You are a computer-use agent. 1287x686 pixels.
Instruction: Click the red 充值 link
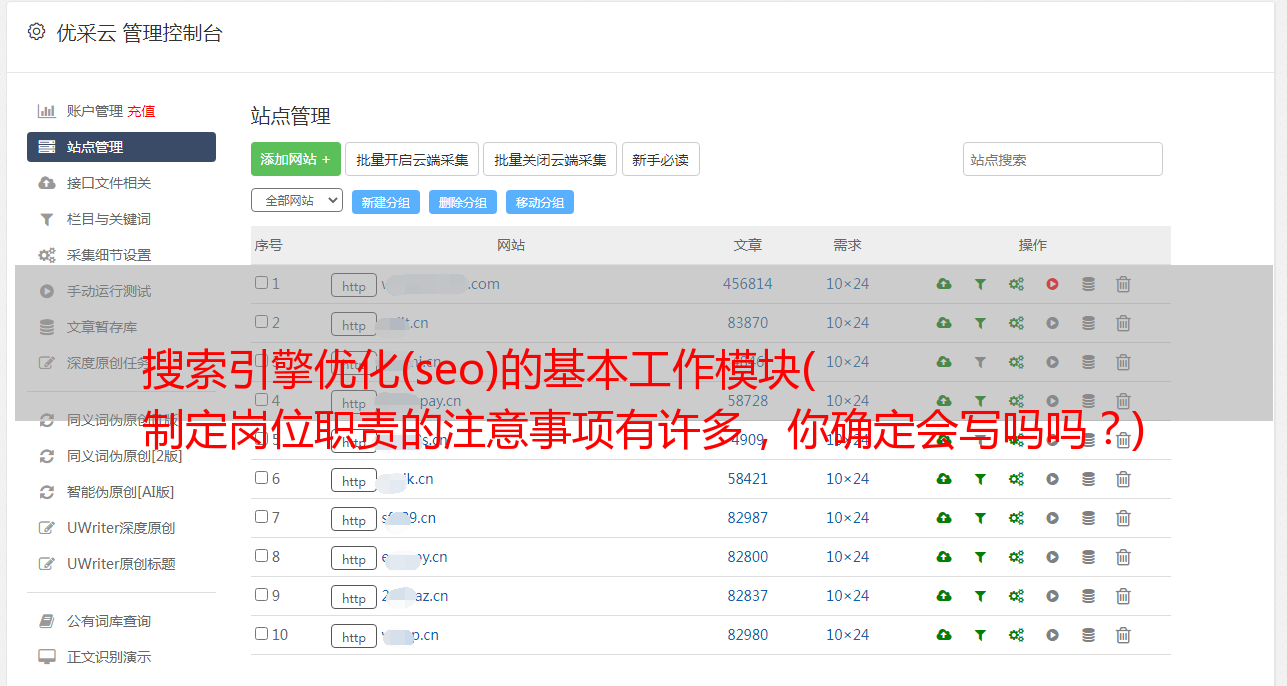pos(141,111)
